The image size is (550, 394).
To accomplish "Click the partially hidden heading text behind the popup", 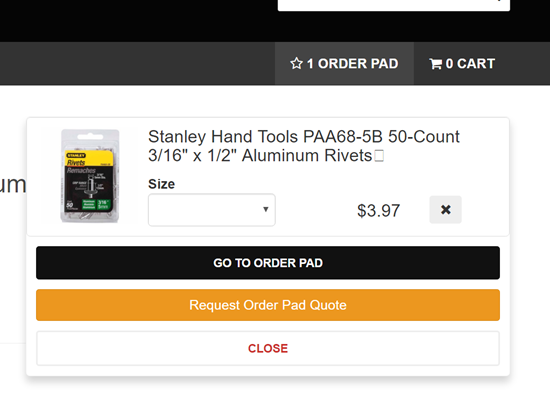I will click(x=13, y=185).
